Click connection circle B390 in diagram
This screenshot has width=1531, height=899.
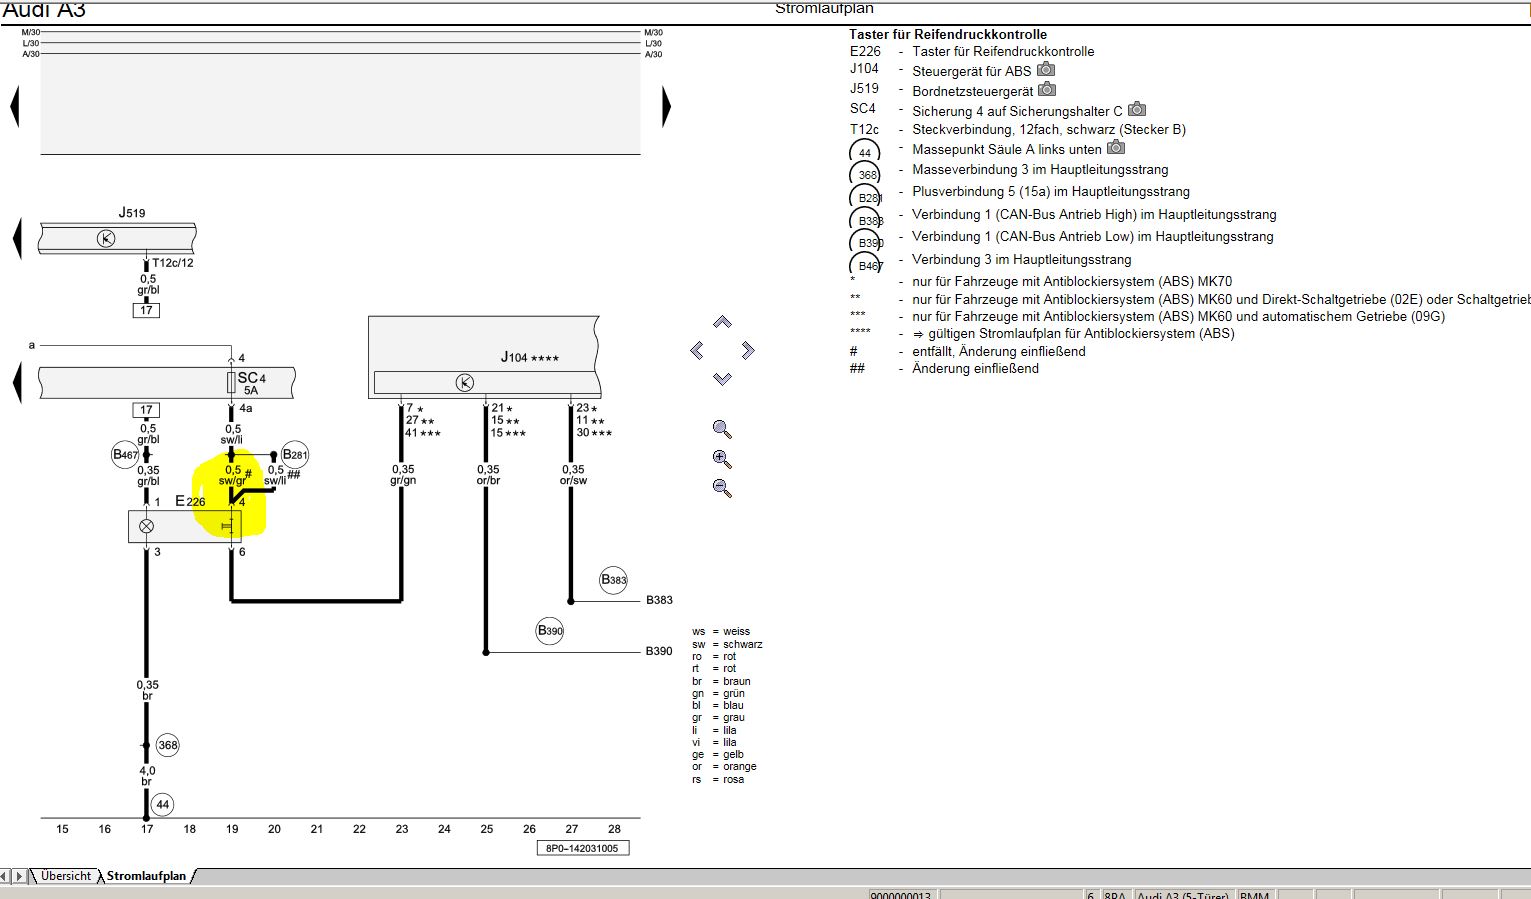[x=550, y=631]
